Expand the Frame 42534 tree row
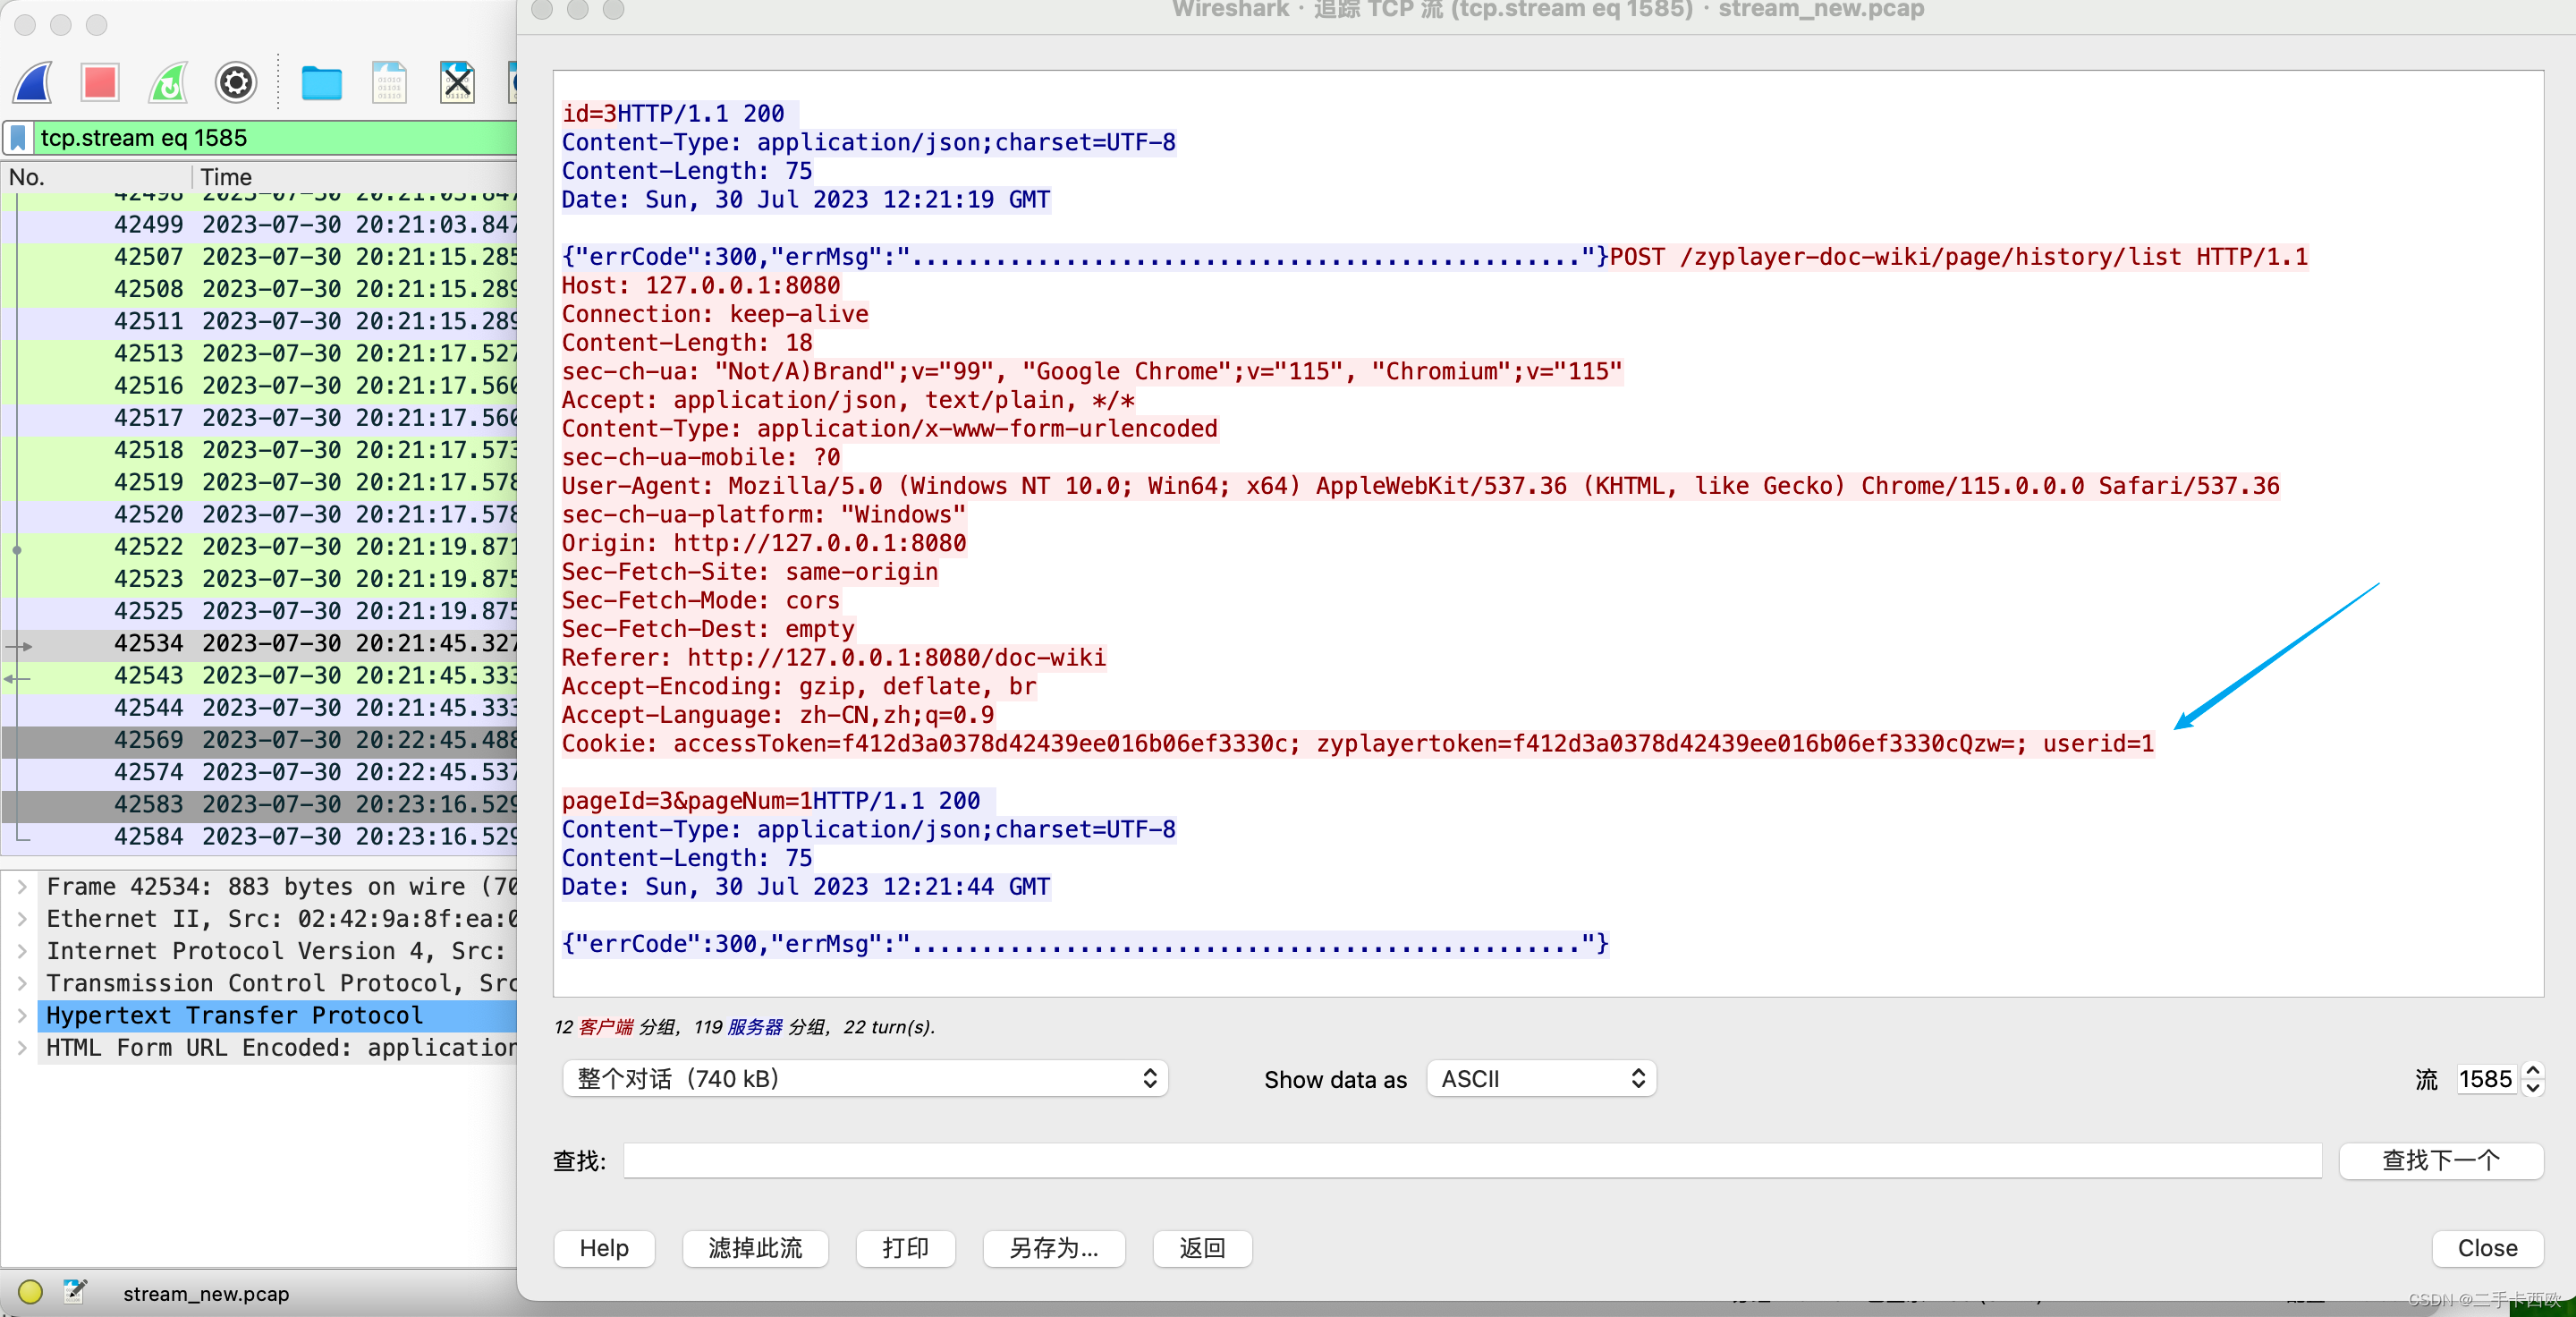2576x1317 pixels. [x=22, y=887]
